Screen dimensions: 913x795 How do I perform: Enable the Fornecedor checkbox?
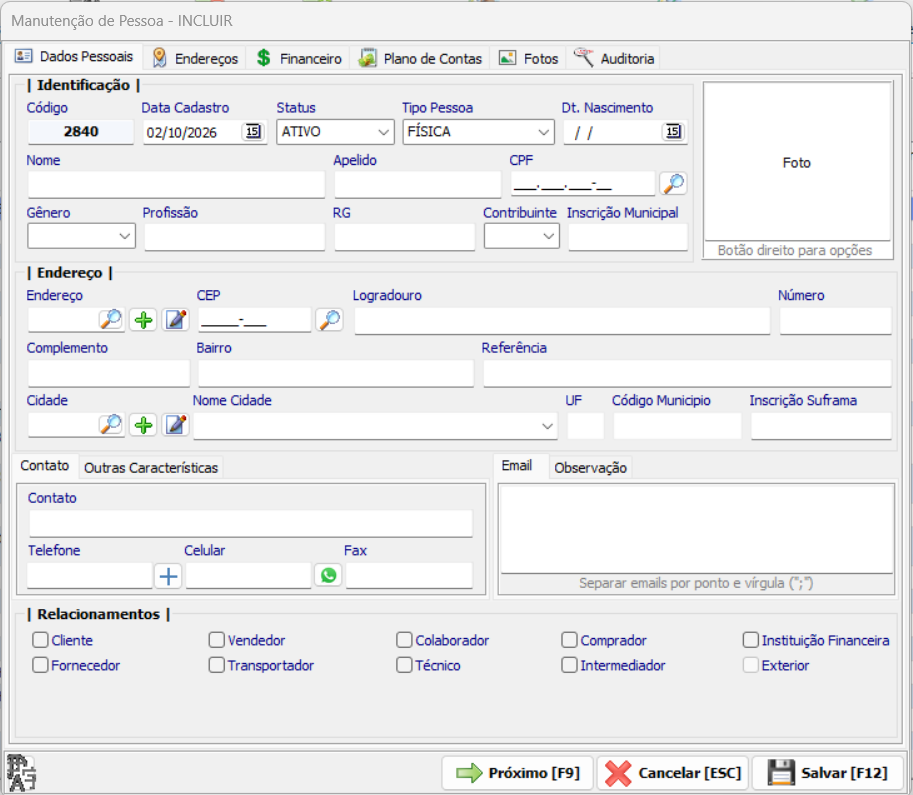40,665
